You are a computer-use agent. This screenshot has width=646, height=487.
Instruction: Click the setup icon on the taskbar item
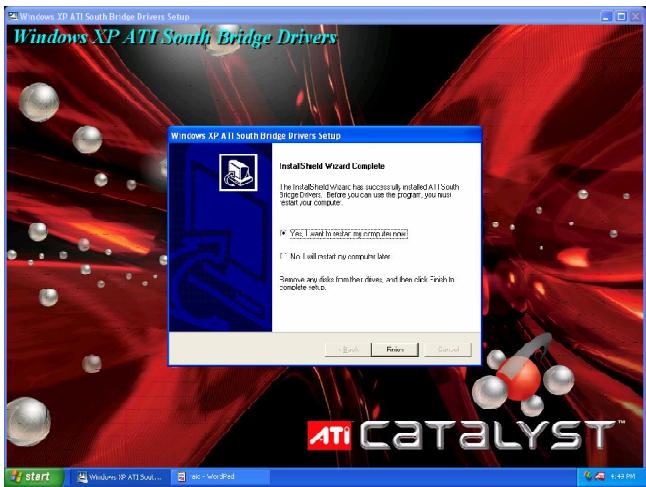(82, 477)
